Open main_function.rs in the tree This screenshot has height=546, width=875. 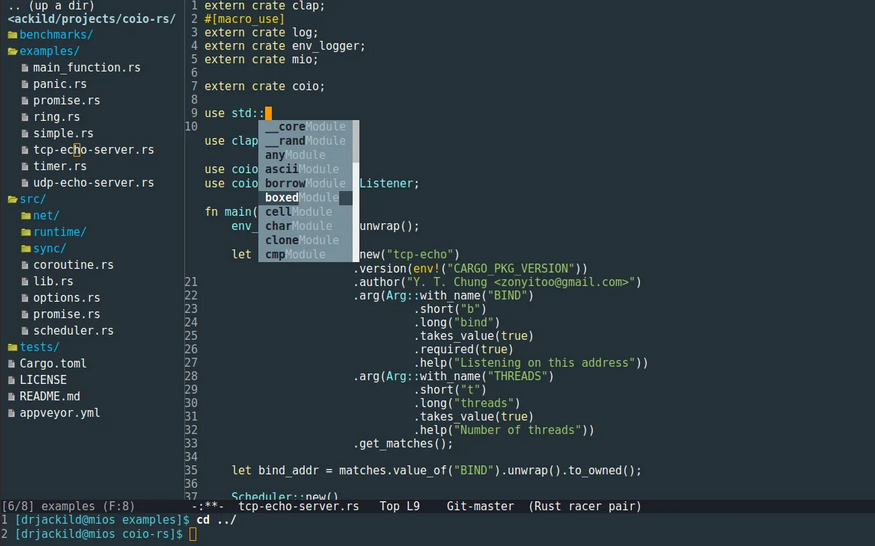tap(86, 68)
